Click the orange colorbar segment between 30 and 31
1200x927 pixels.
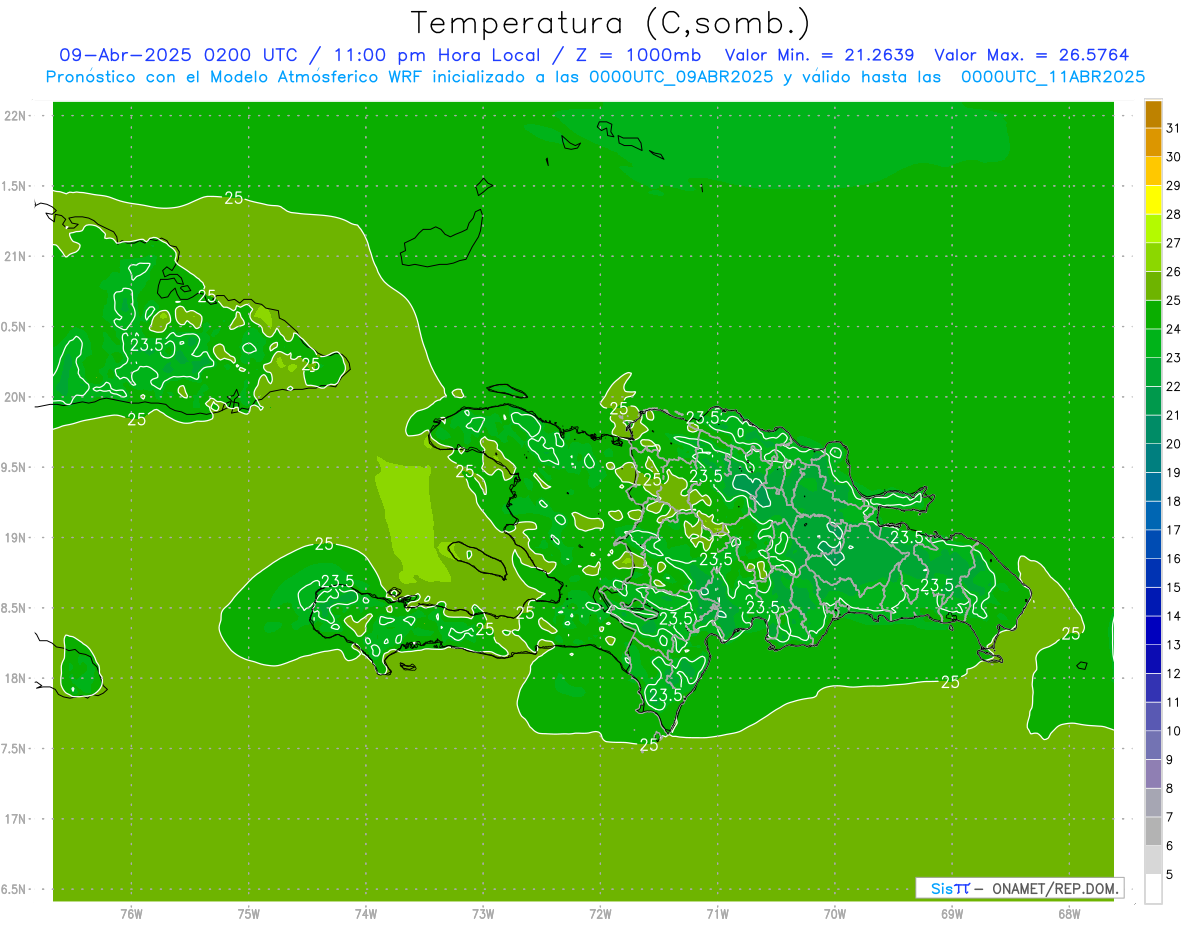coord(1153,142)
